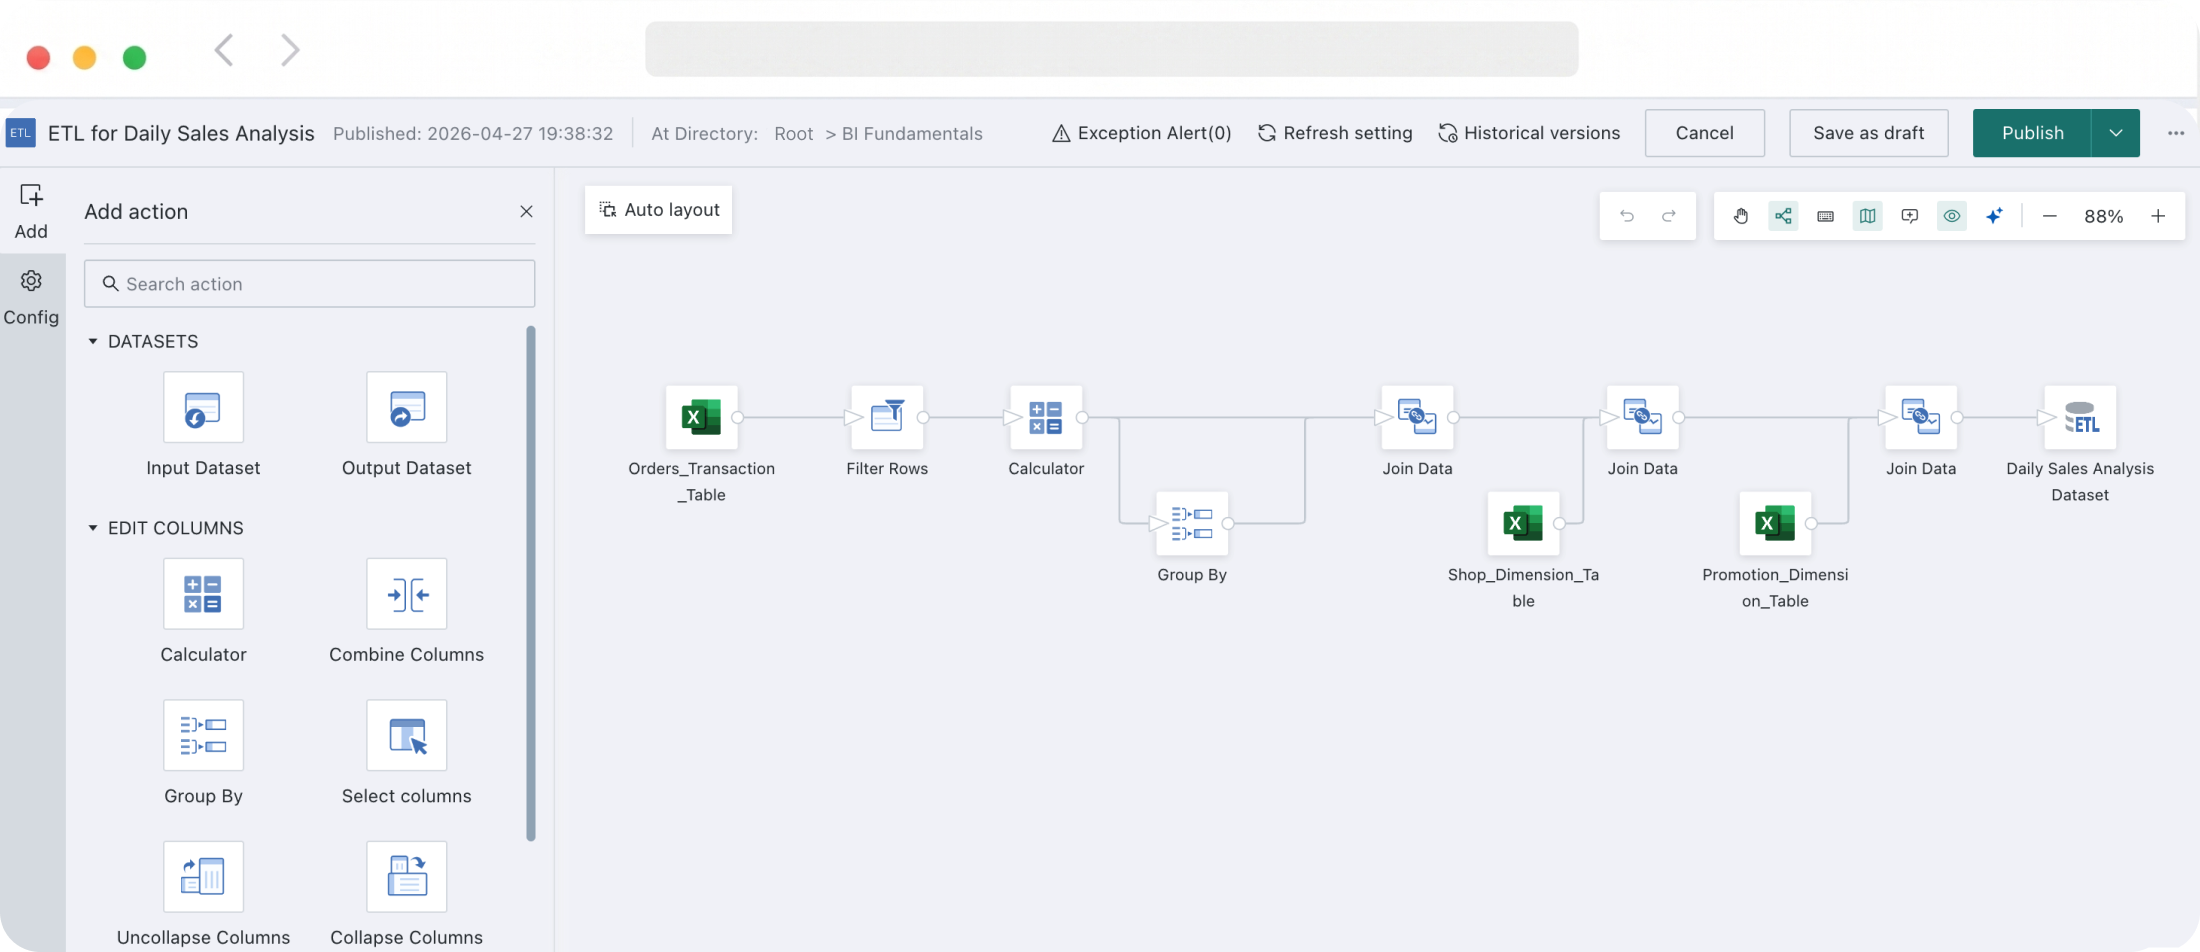Pick Uncollapse Columns action

203,877
